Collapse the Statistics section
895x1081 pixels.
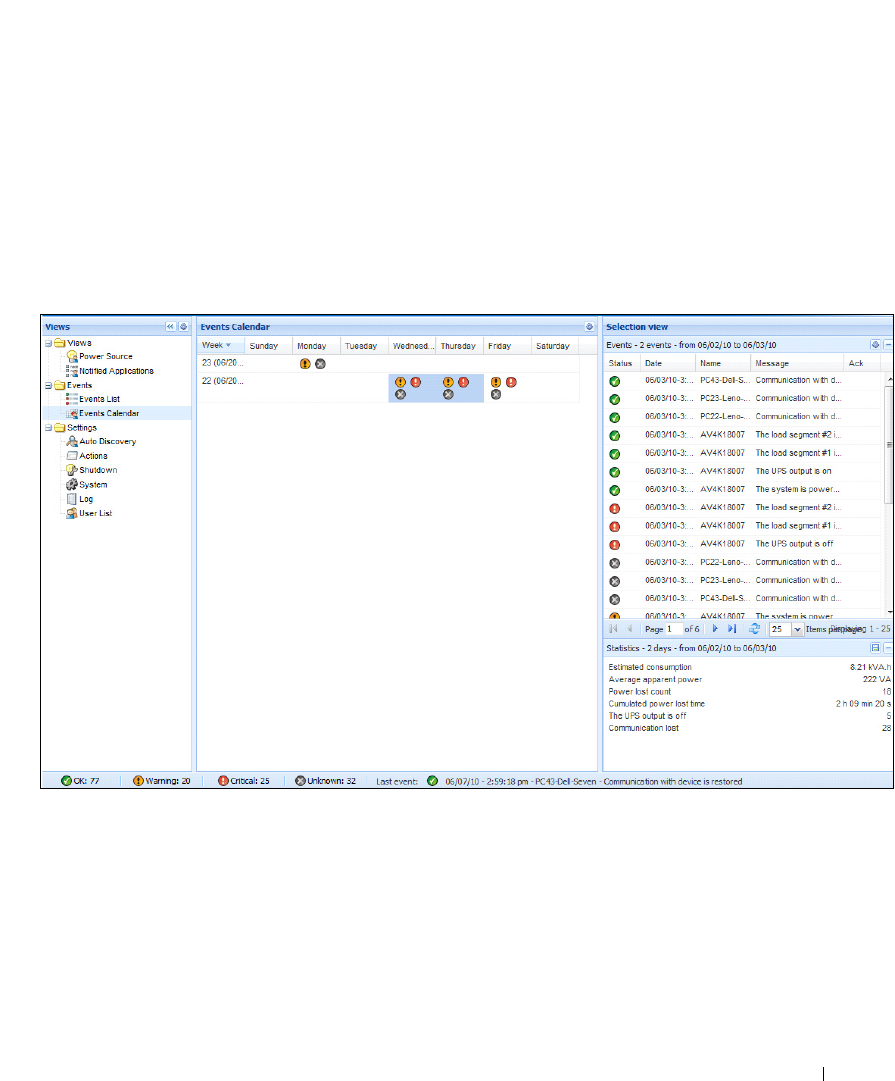pos(889,648)
